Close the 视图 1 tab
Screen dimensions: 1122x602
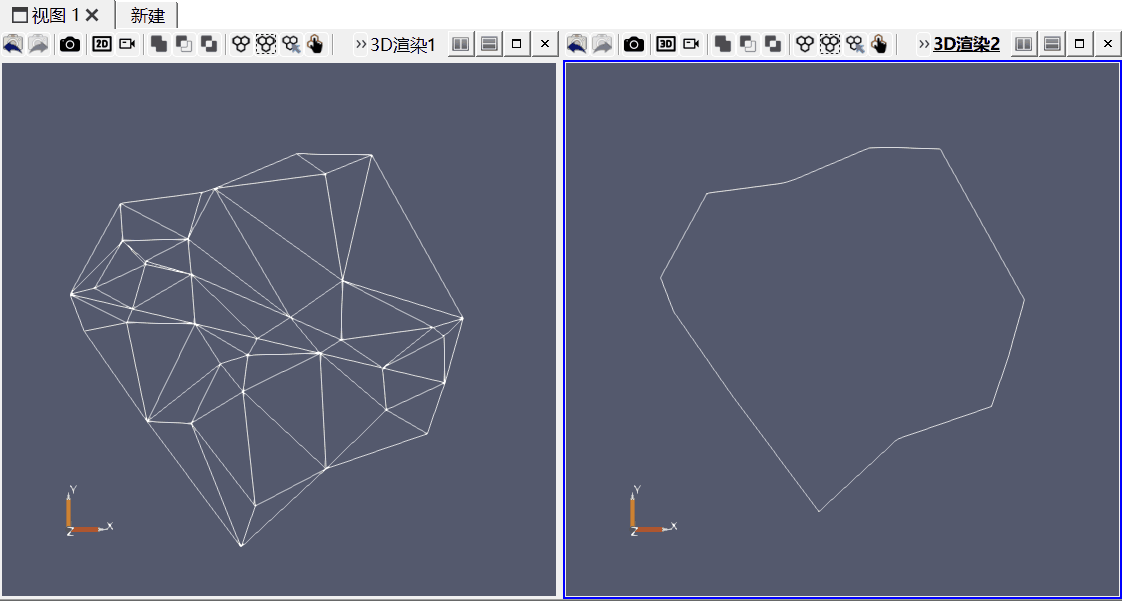[x=92, y=15]
